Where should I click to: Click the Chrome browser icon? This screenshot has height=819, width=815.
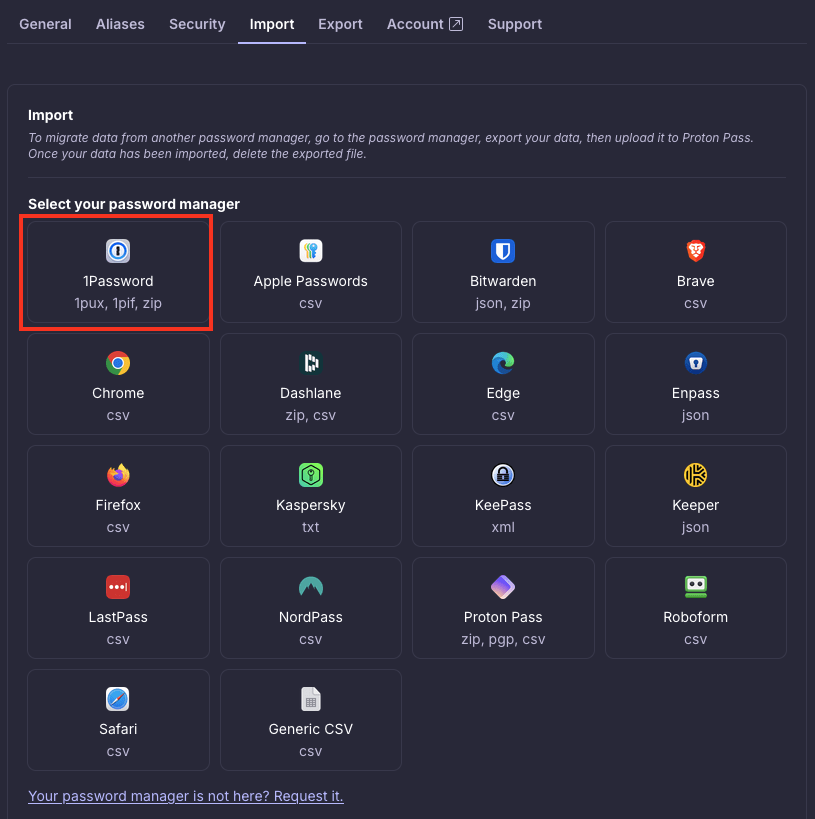coord(118,363)
